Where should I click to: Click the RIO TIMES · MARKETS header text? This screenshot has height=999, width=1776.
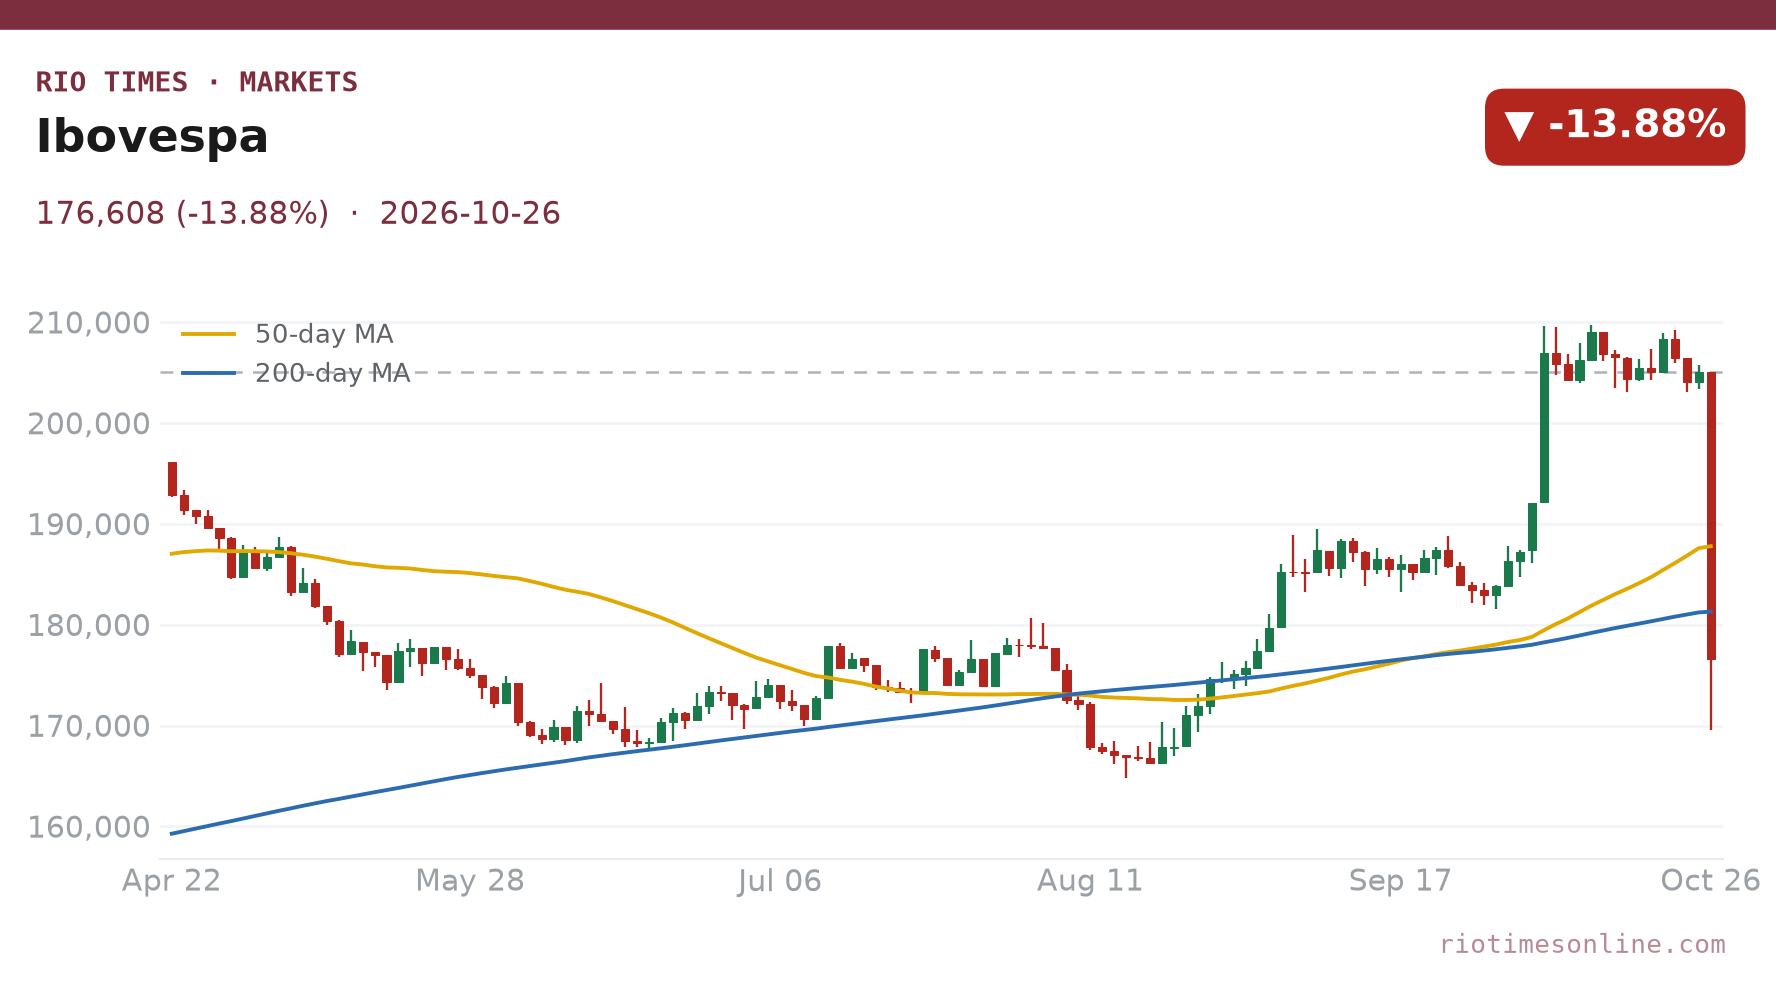click(x=197, y=82)
